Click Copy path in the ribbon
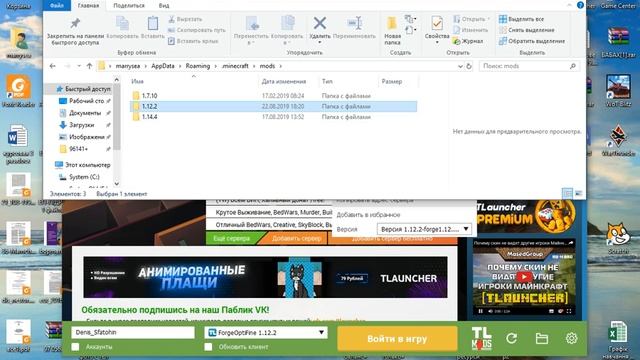Image resolution: width=640 pixels, height=360 pixels. pyautogui.click(x=197, y=30)
